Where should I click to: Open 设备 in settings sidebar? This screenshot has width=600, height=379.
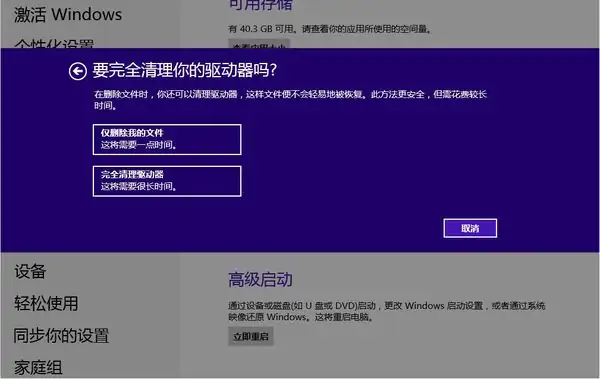coord(30,271)
